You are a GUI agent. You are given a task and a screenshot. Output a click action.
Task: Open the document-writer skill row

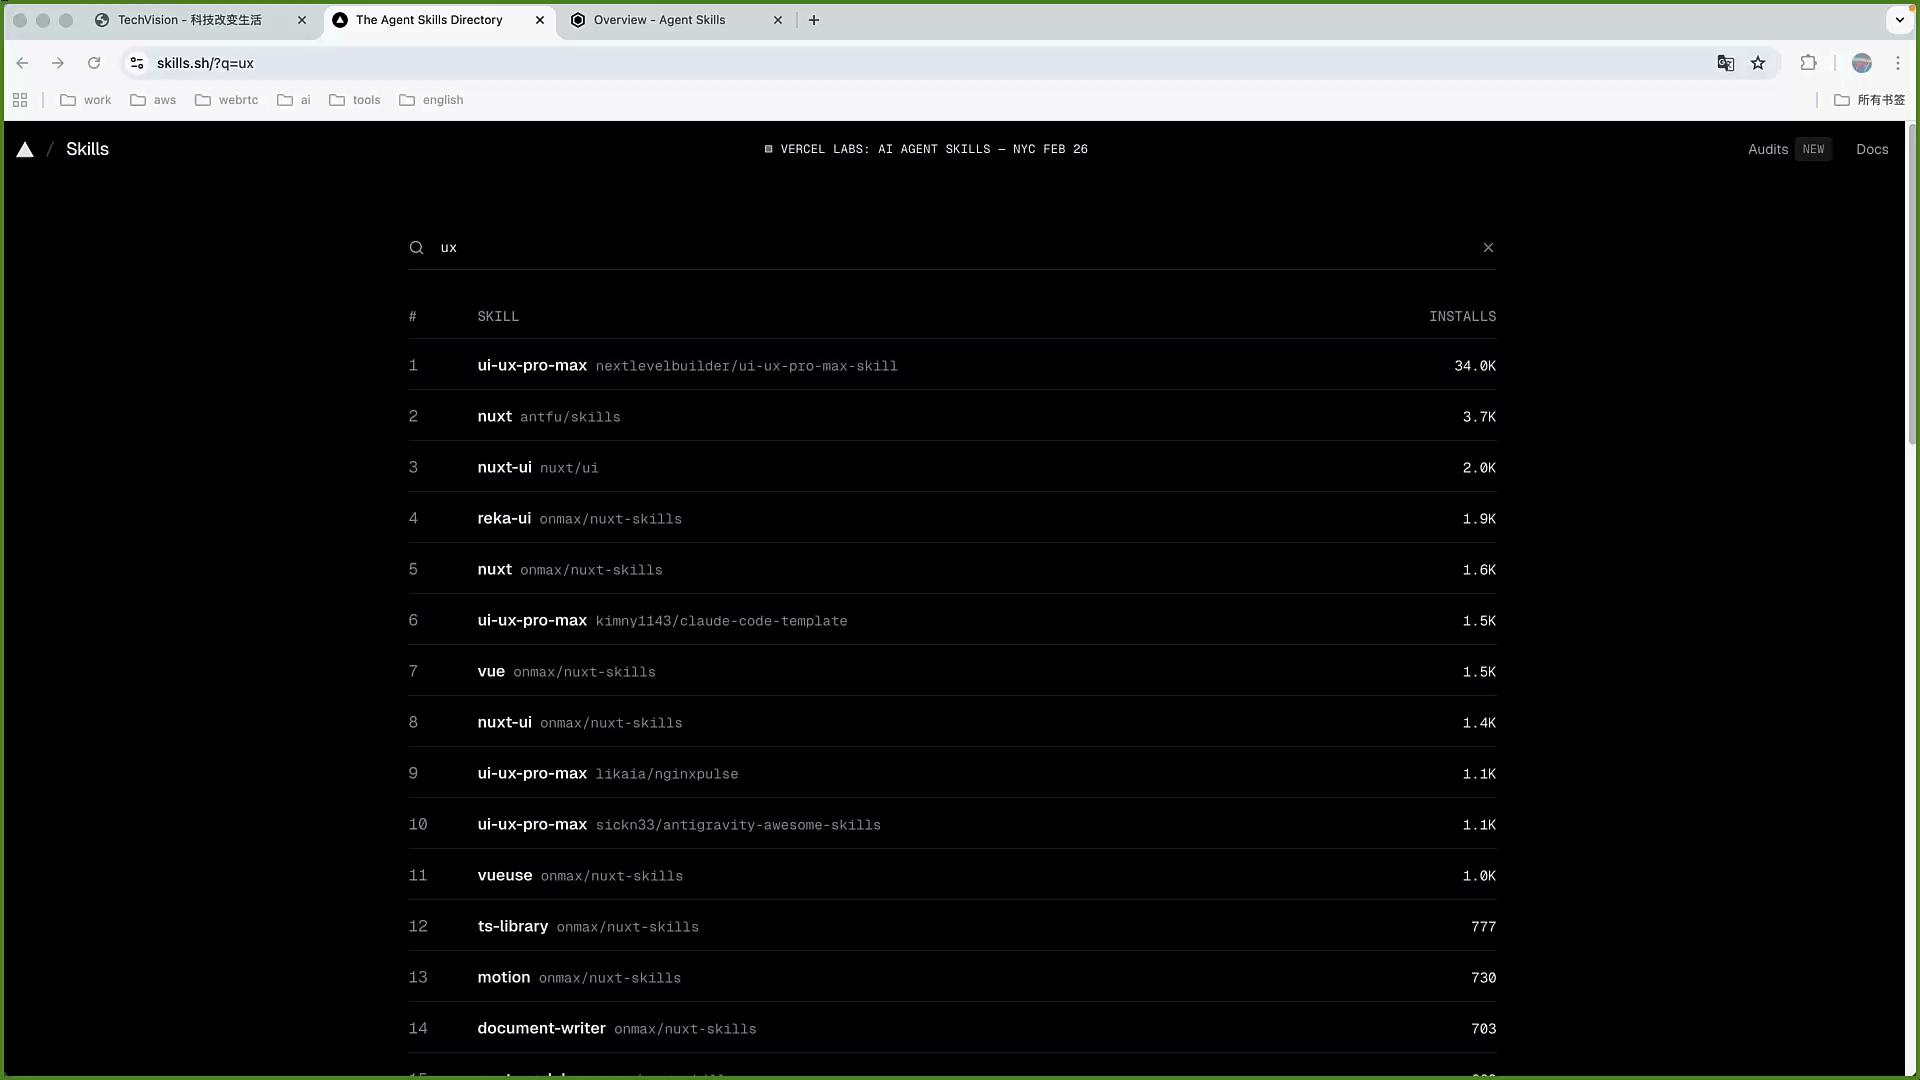click(952, 1029)
